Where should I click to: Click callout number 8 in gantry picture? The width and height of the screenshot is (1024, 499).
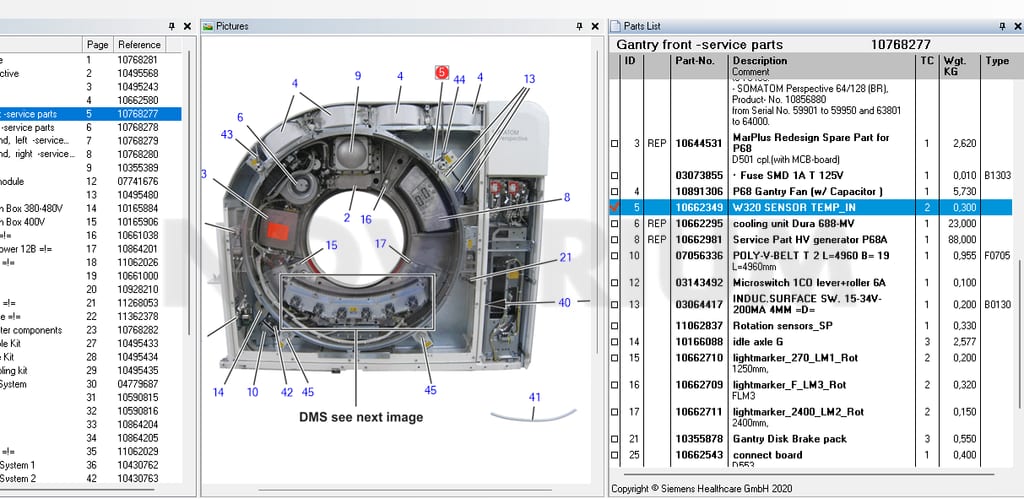click(x=567, y=197)
